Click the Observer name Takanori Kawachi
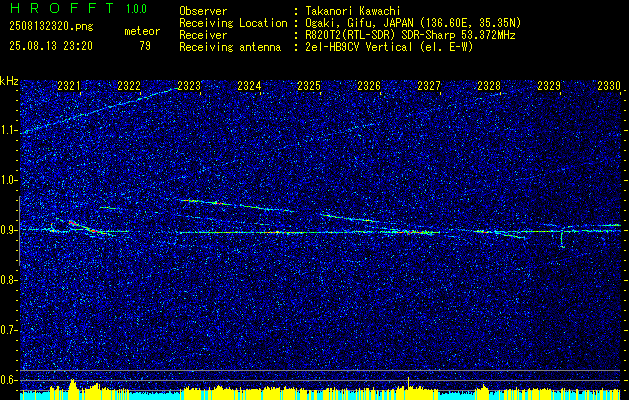 coord(351,11)
